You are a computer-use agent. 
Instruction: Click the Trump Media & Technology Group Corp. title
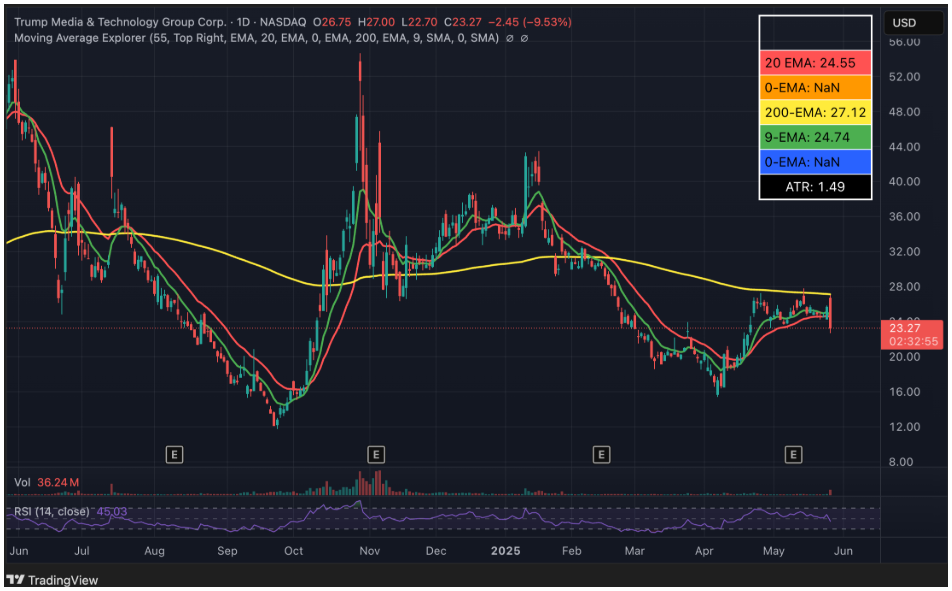(x=120, y=22)
